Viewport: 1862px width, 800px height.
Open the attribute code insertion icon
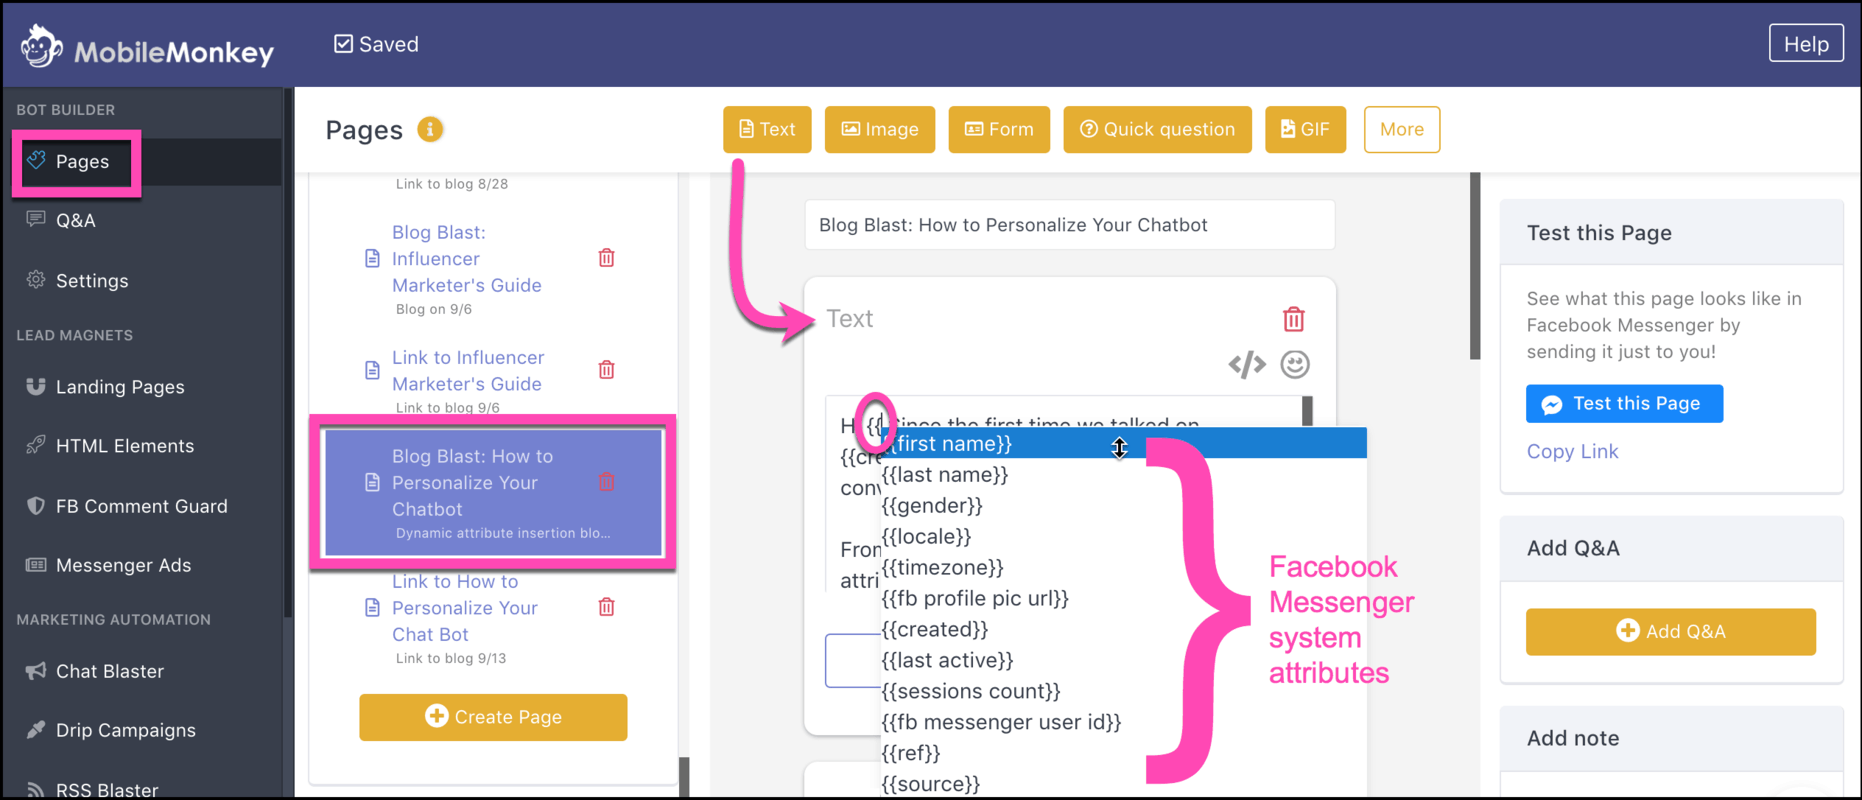coord(1247,365)
